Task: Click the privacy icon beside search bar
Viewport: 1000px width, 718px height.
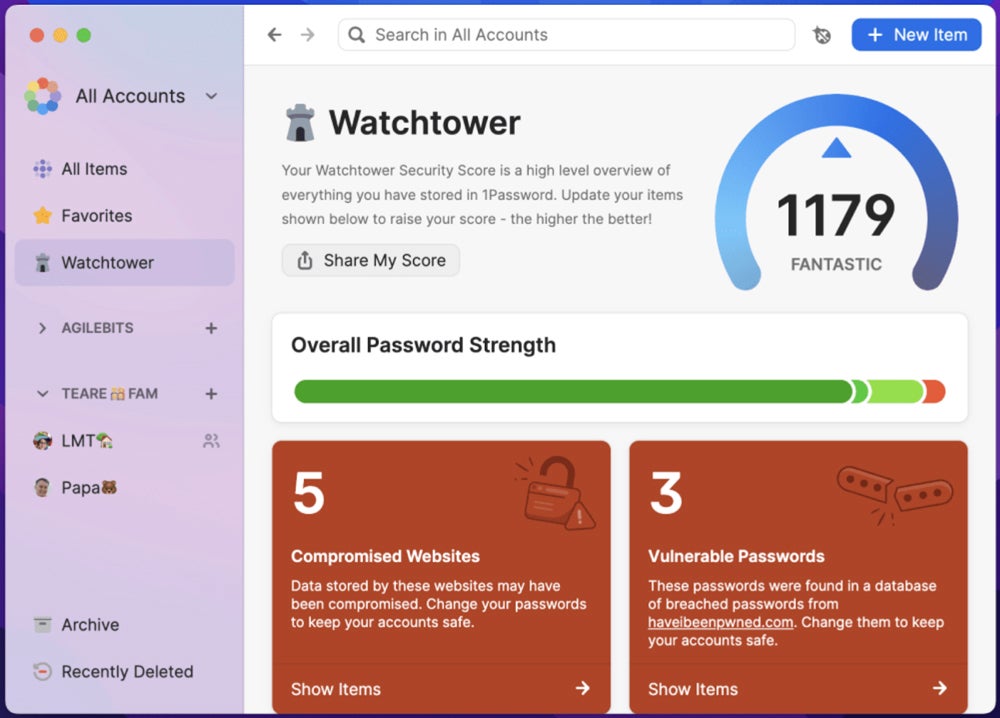Action: pos(822,35)
